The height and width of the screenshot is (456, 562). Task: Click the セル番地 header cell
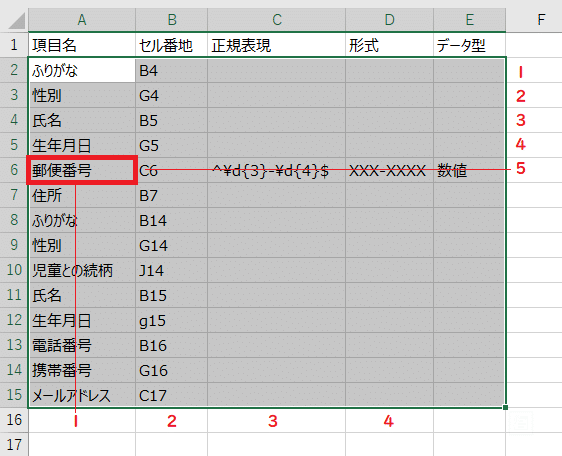coord(172,45)
